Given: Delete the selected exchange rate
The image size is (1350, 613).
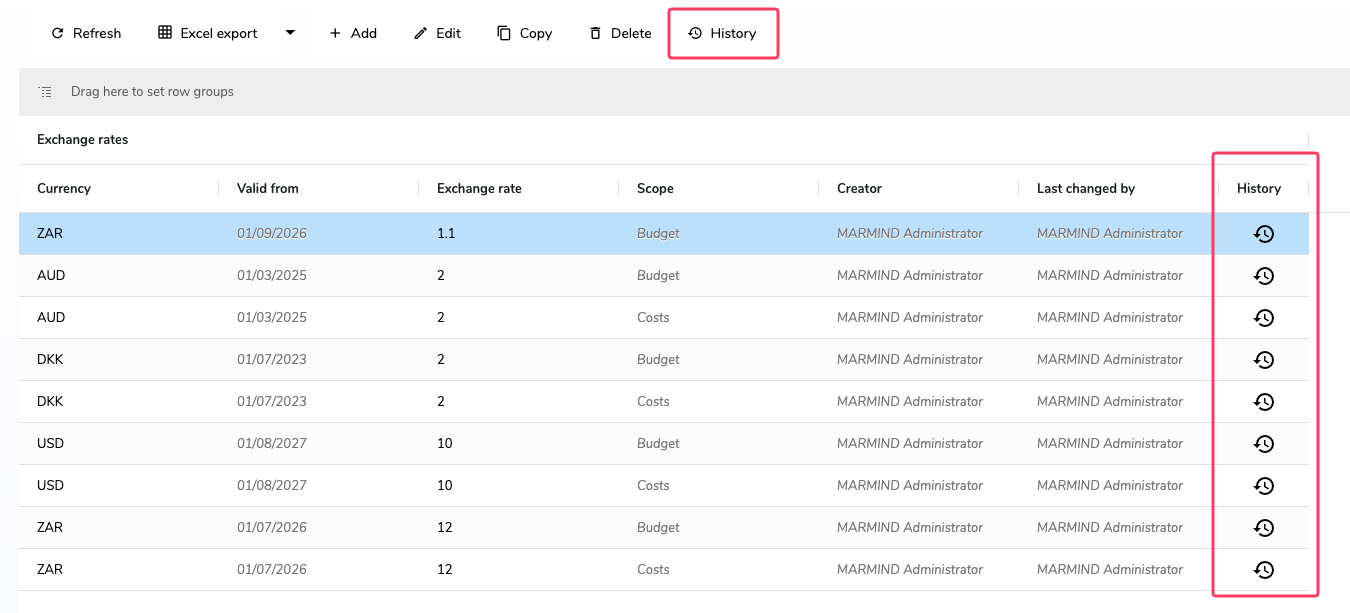Looking at the screenshot, I should coord(620,33).
